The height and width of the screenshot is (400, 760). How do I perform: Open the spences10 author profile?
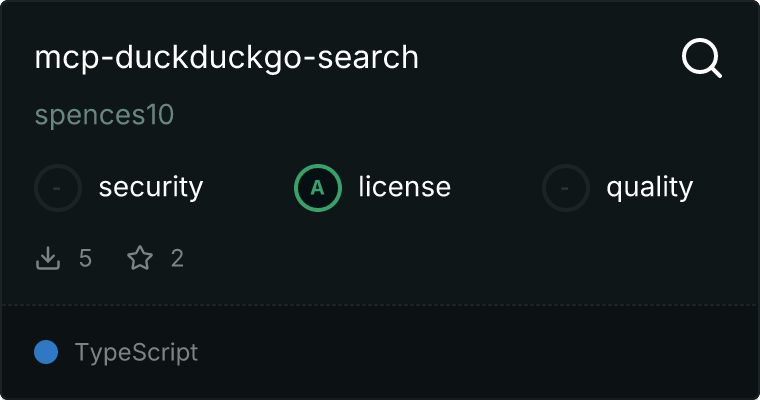coord(104,115)
